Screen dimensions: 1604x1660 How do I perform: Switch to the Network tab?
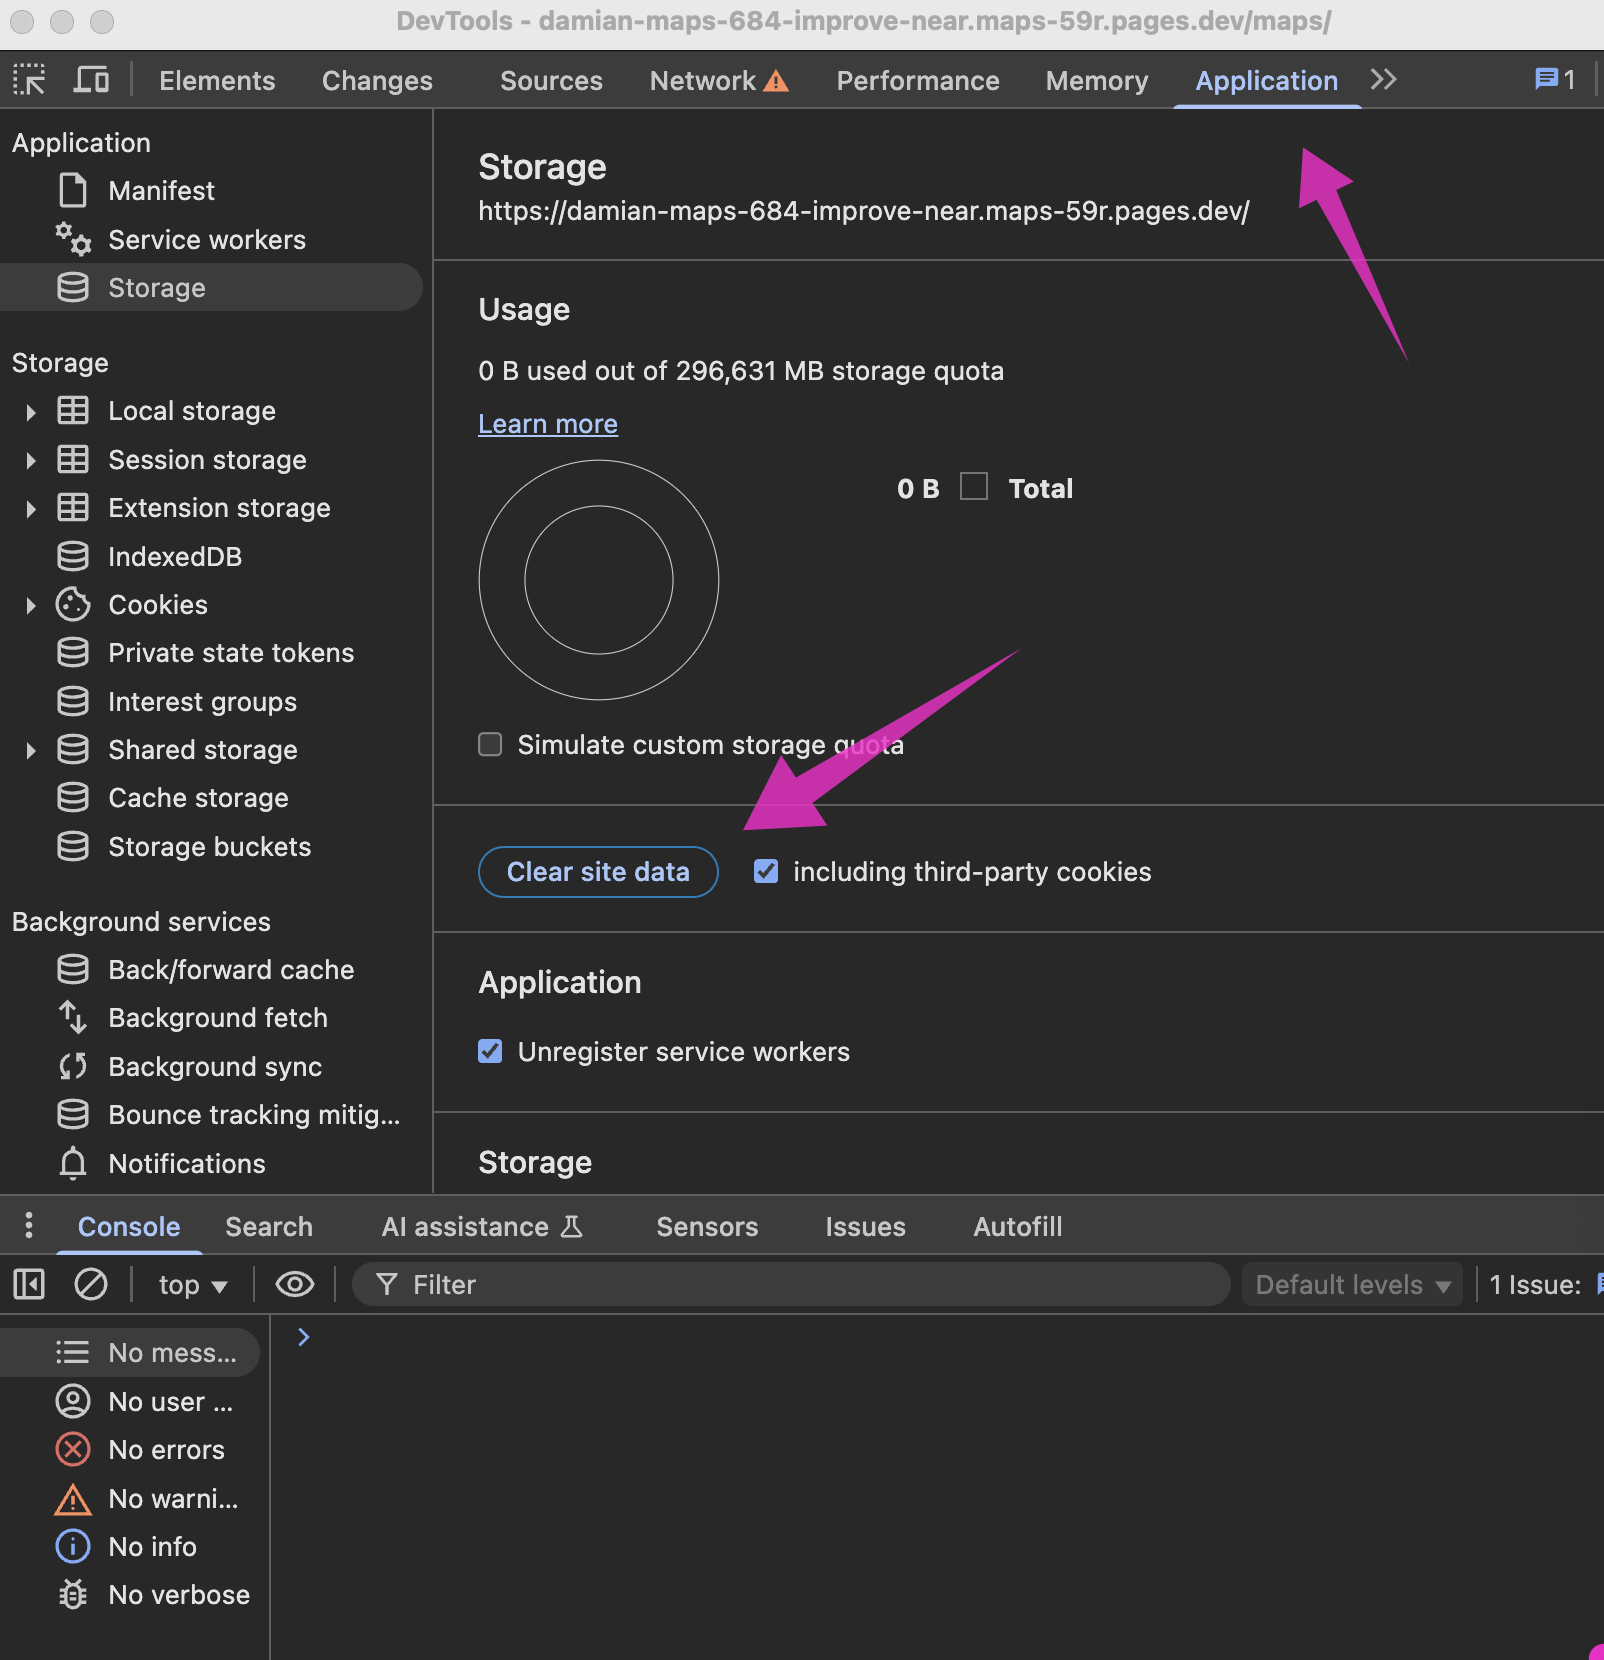pos(703,81)
